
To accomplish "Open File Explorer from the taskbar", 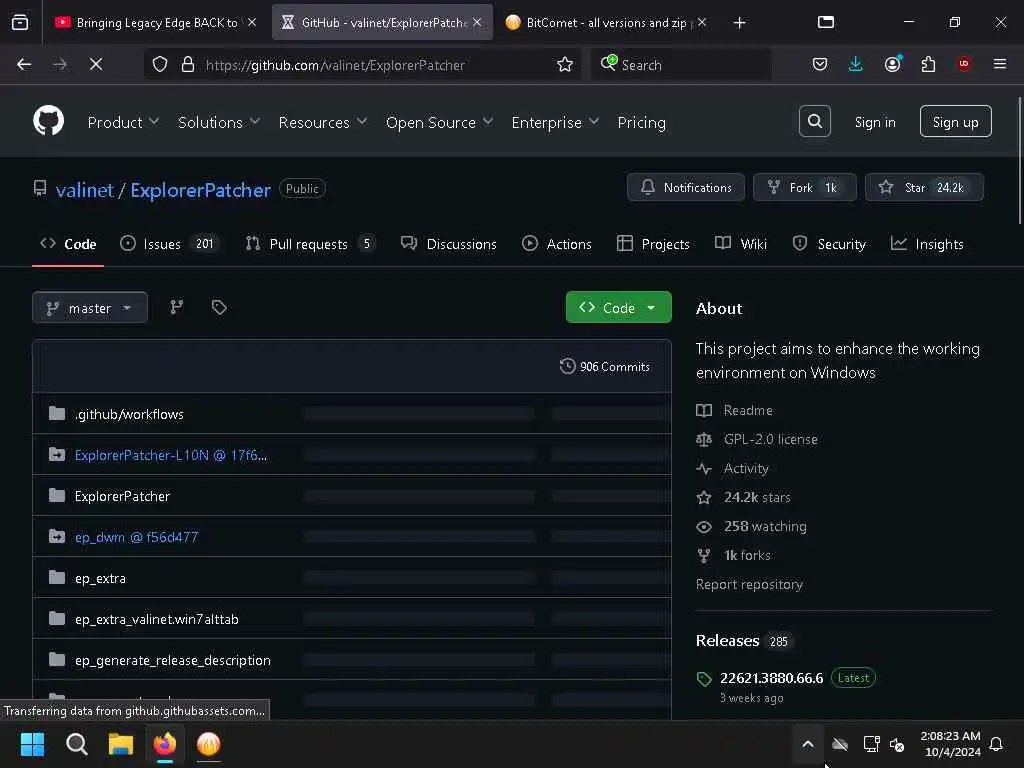I will (x=121, y=744).
